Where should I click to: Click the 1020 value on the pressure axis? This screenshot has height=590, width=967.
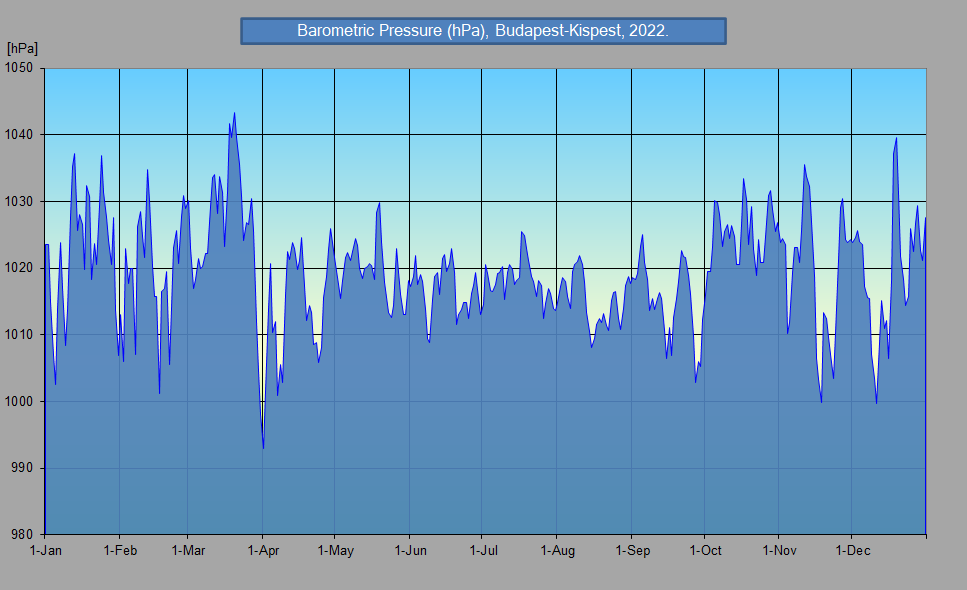point(21,268)
